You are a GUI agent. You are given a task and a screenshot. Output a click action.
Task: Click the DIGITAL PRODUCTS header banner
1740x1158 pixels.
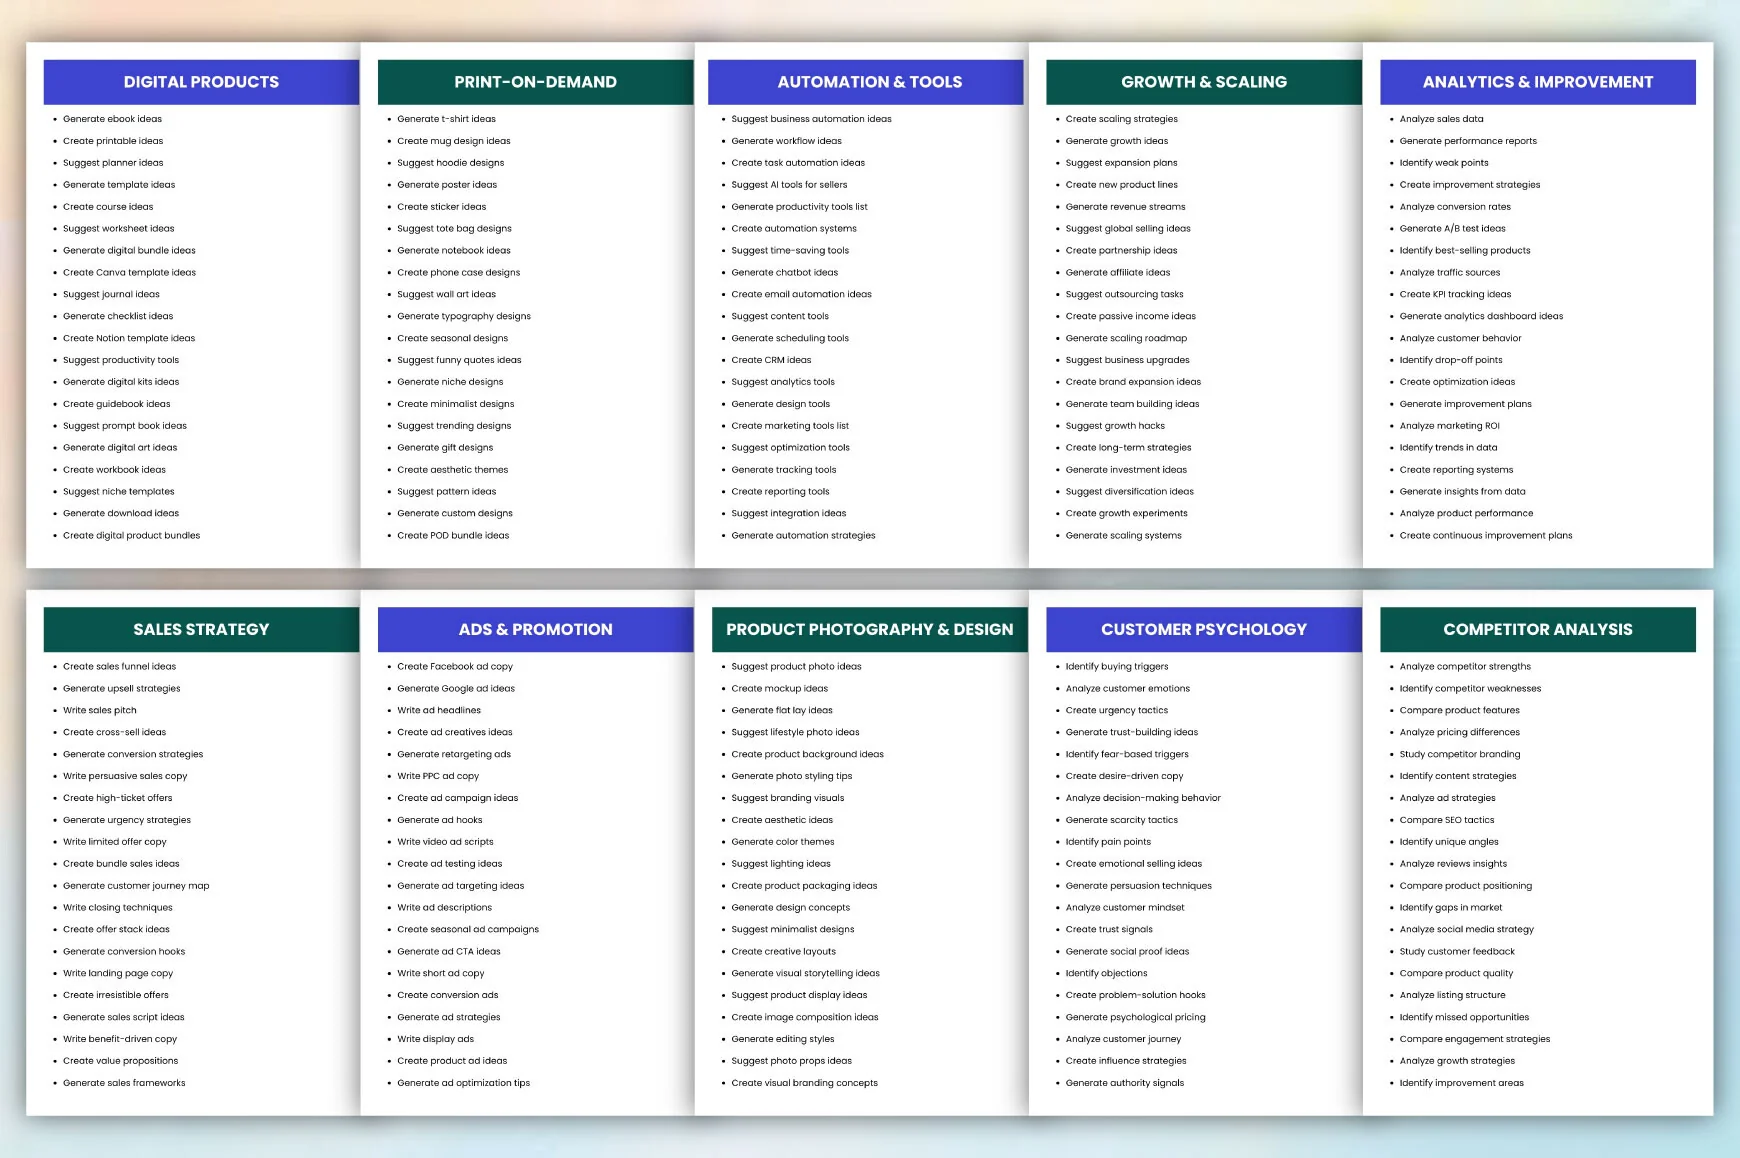tap(201, 82)
